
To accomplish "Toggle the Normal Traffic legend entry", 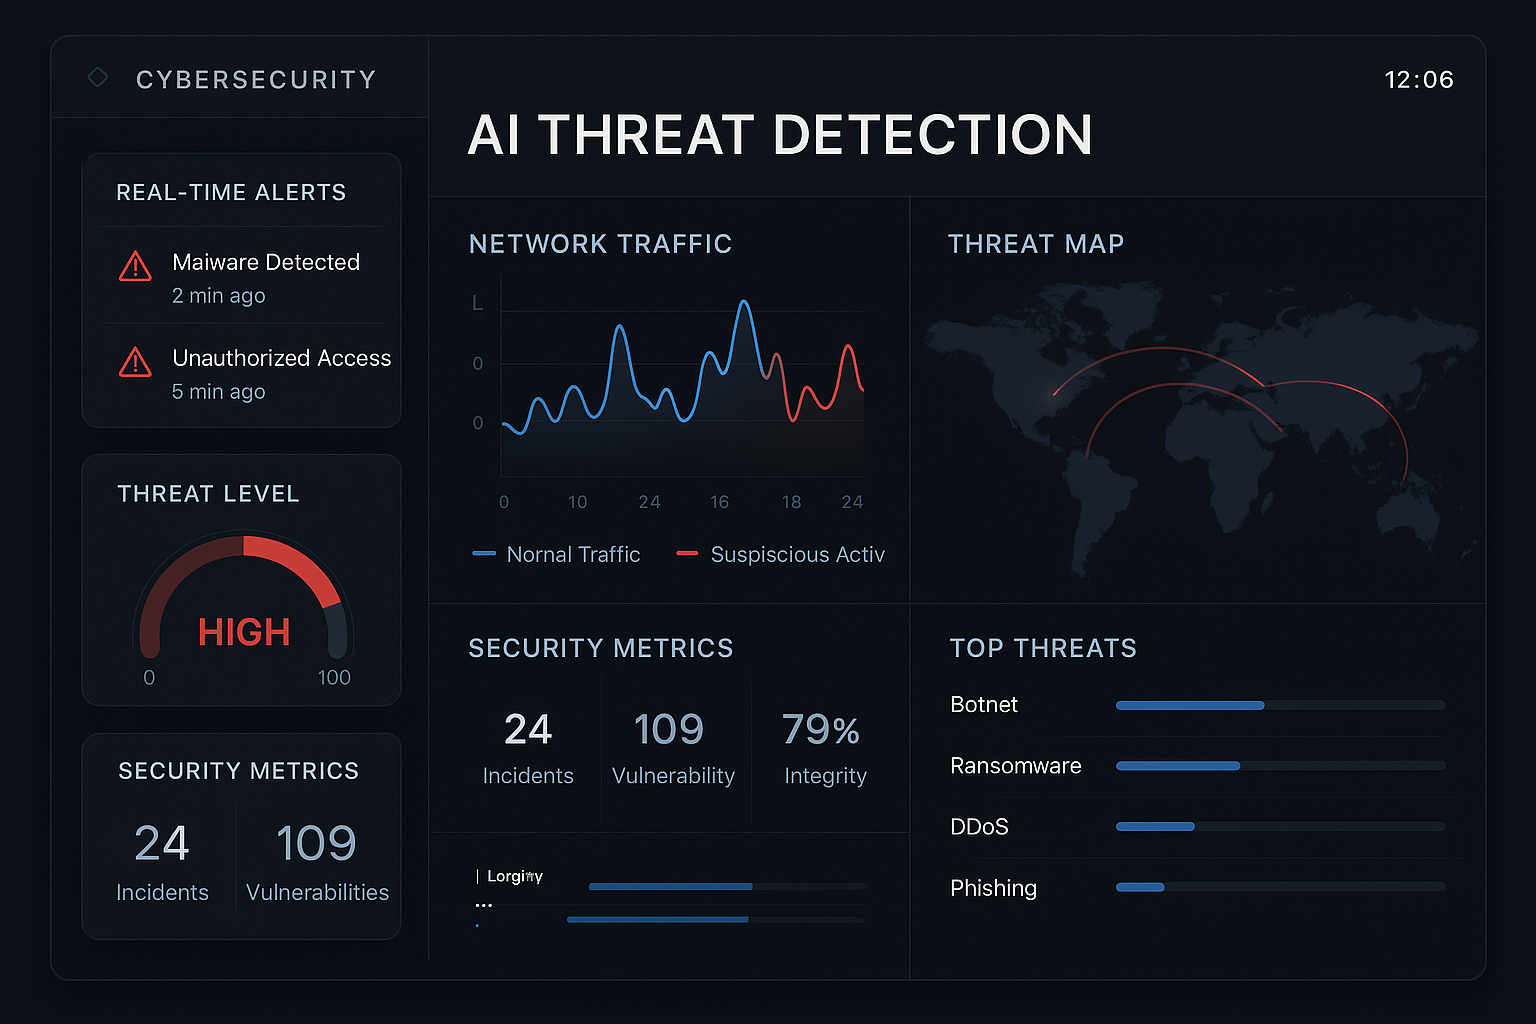I will pos(557,554).
